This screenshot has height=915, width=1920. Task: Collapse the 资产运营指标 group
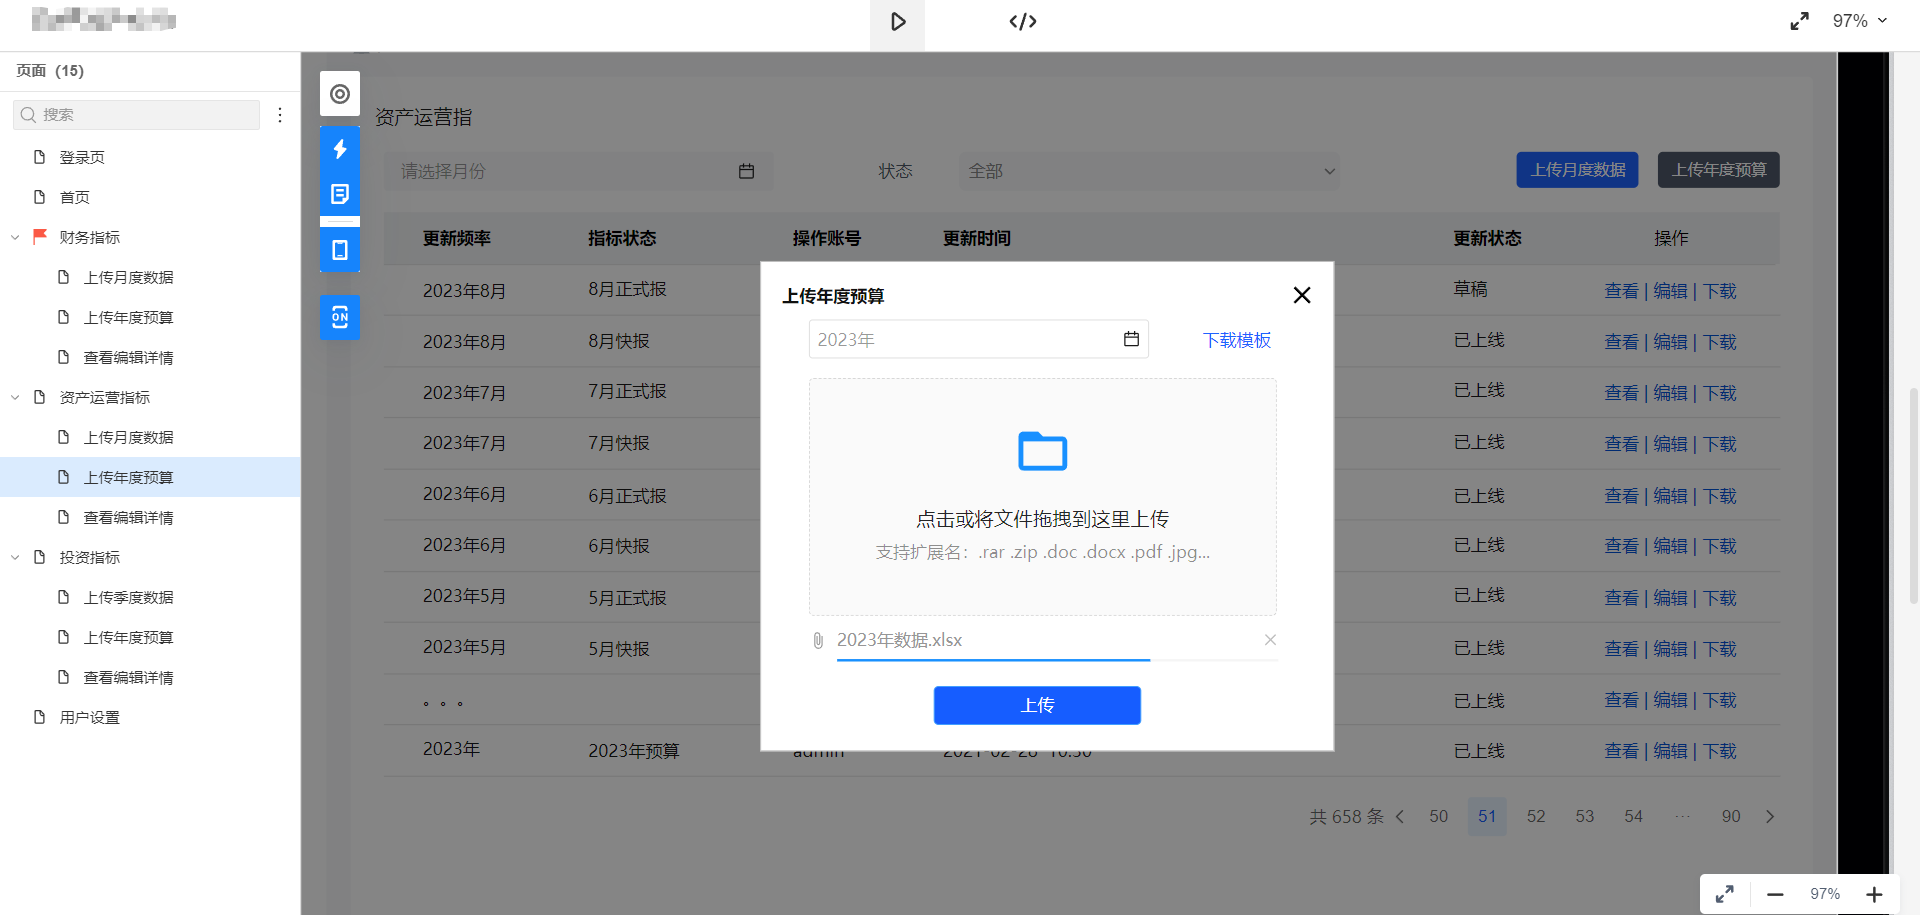15,397
